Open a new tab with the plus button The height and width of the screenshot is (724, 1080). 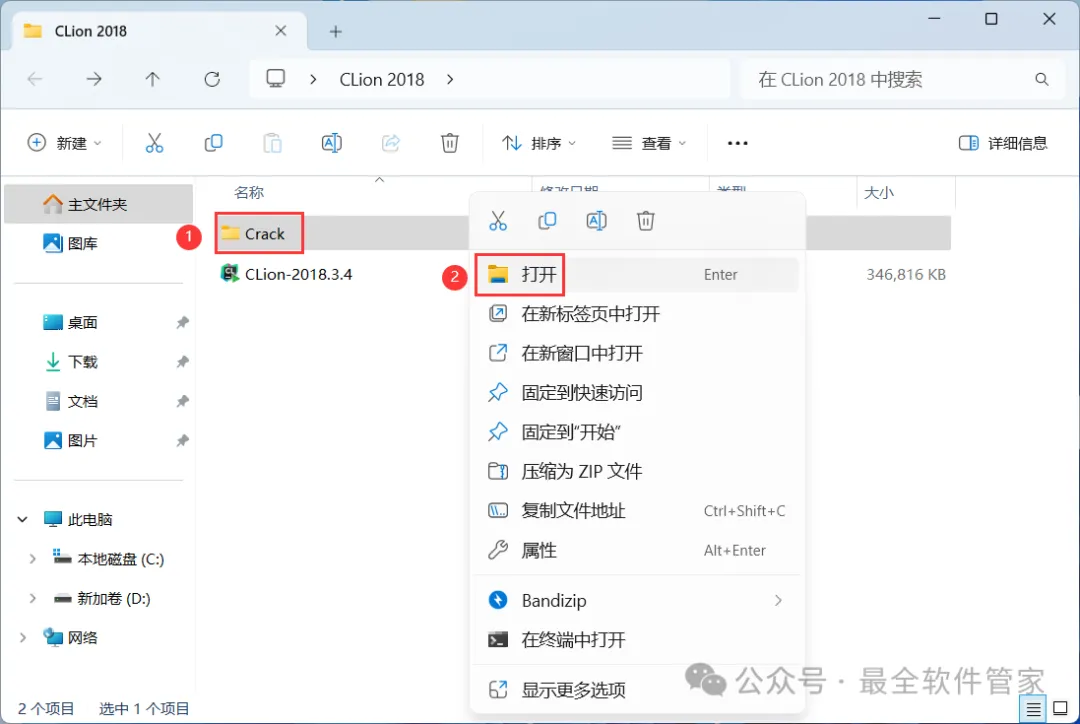[335, 32]
